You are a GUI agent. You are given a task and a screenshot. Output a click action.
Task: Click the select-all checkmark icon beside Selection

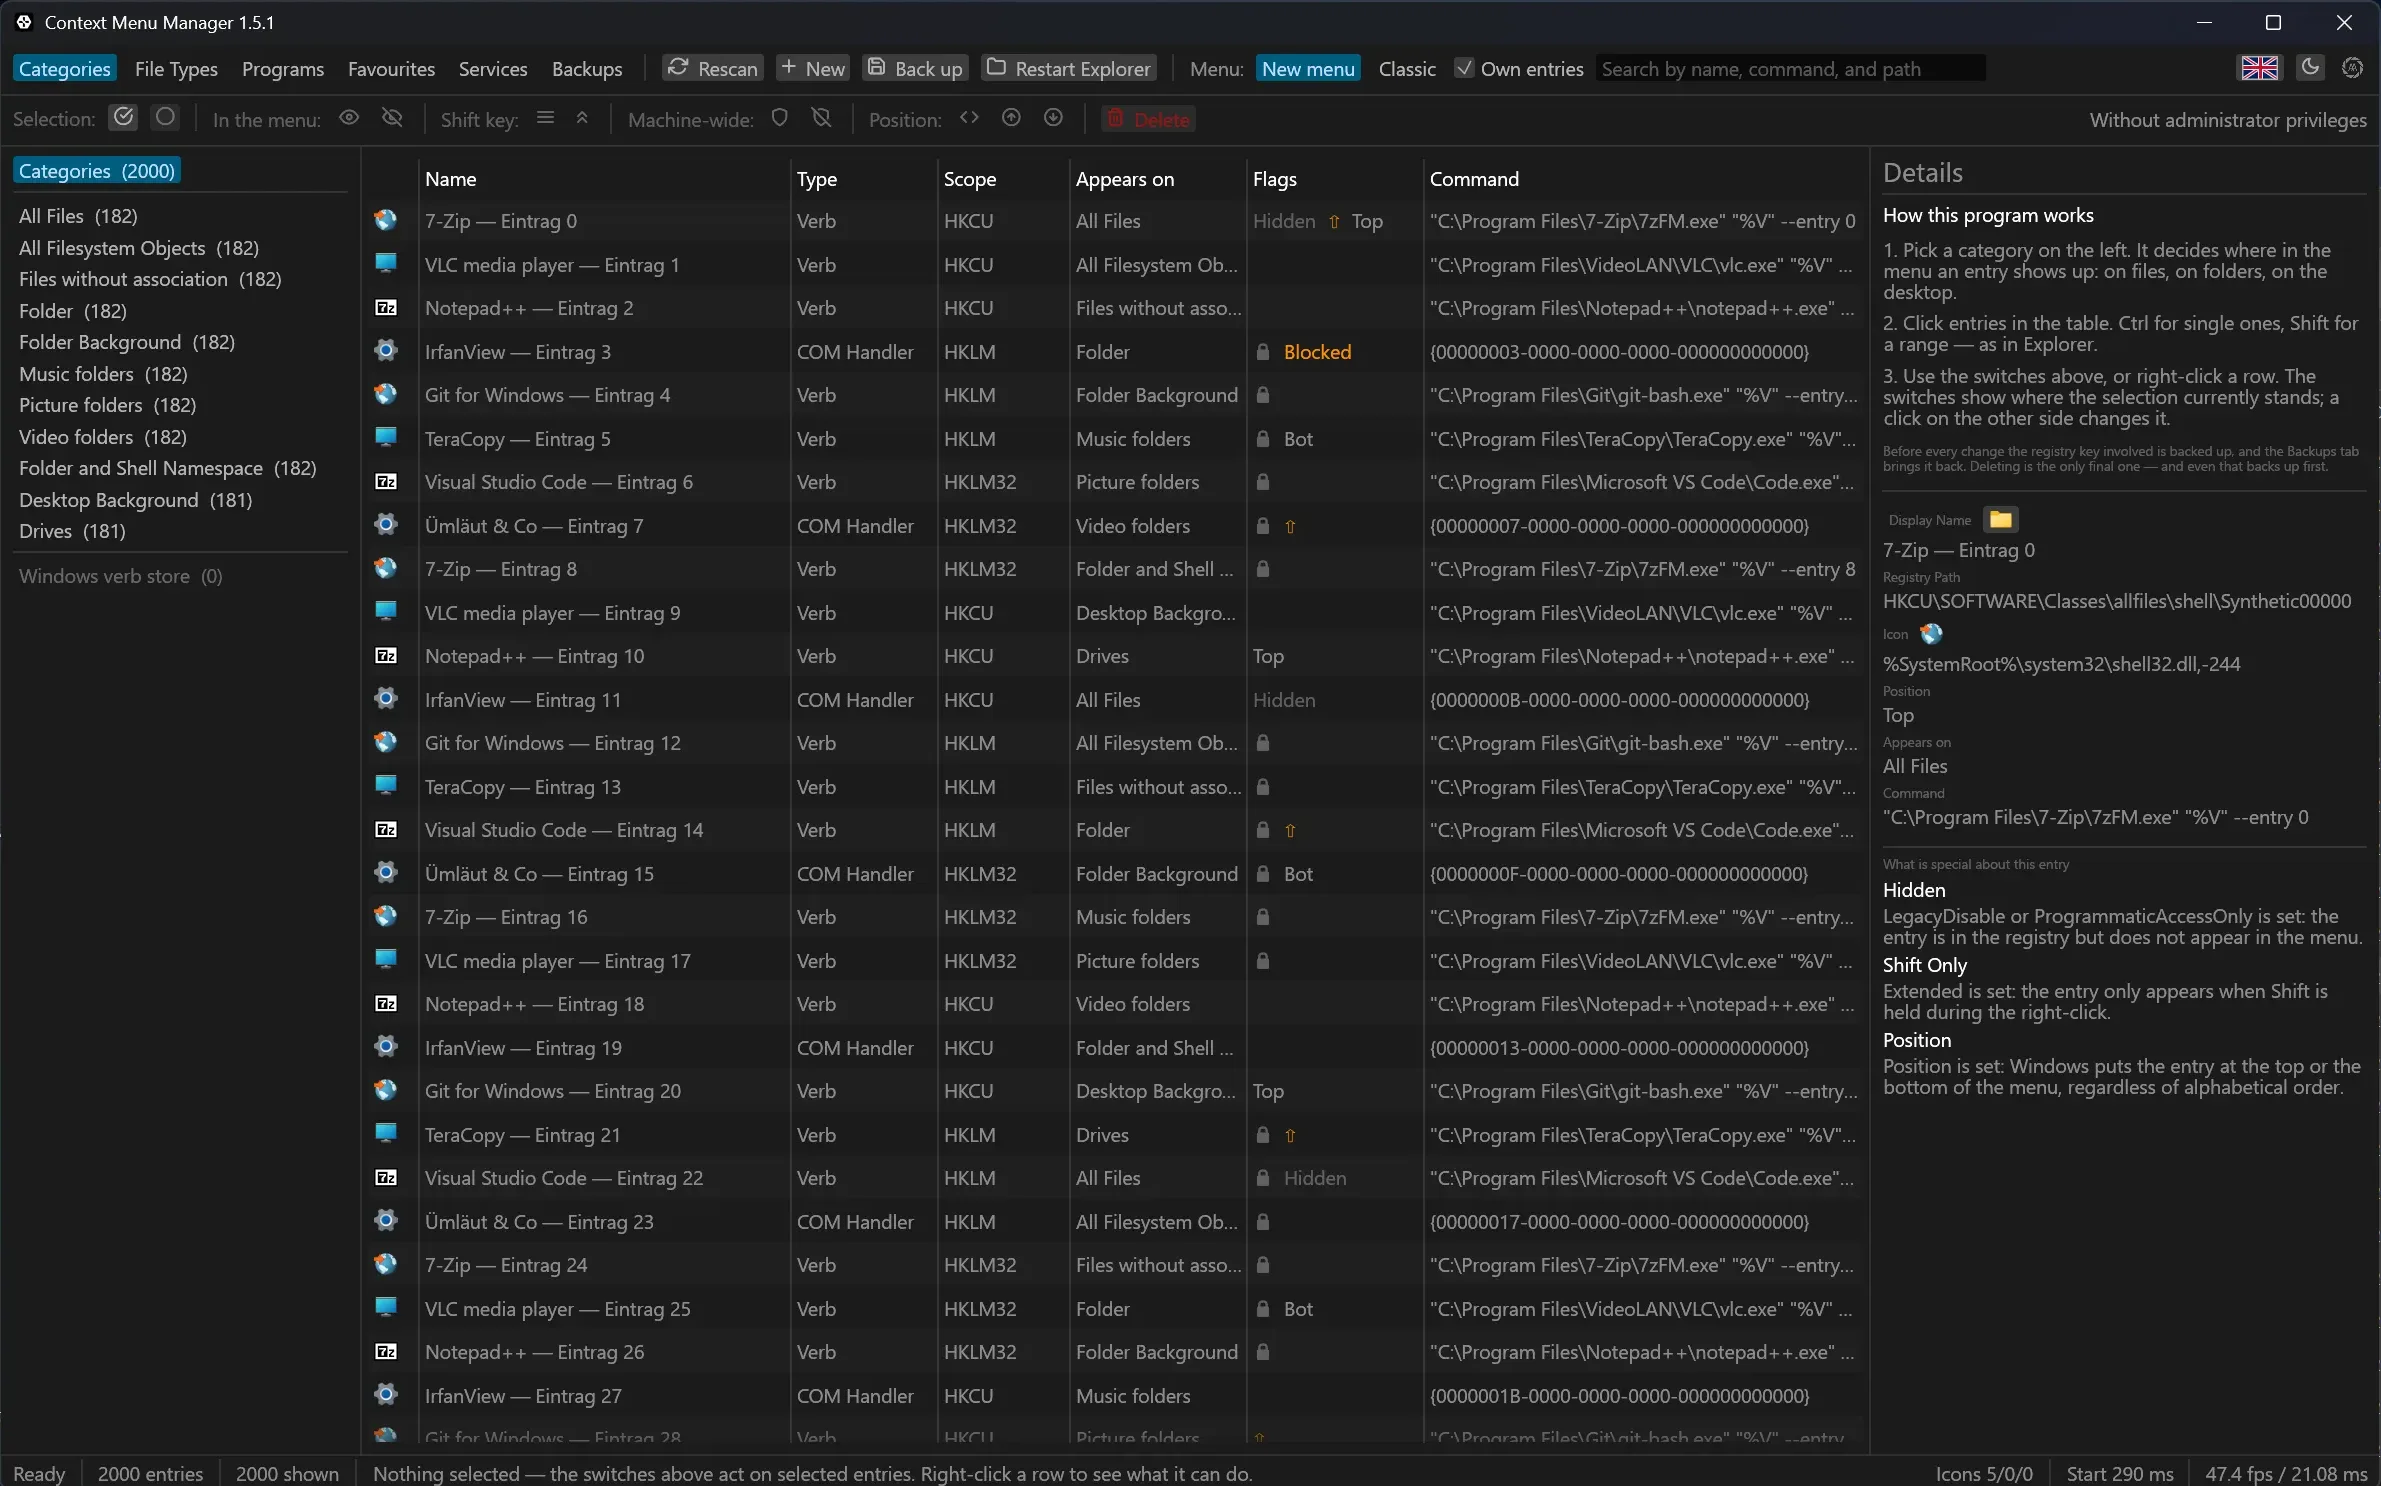(123, 118)
